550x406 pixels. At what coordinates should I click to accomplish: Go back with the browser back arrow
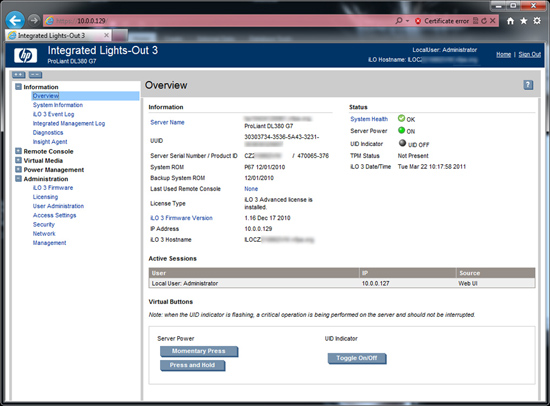(x=15, y=20)
